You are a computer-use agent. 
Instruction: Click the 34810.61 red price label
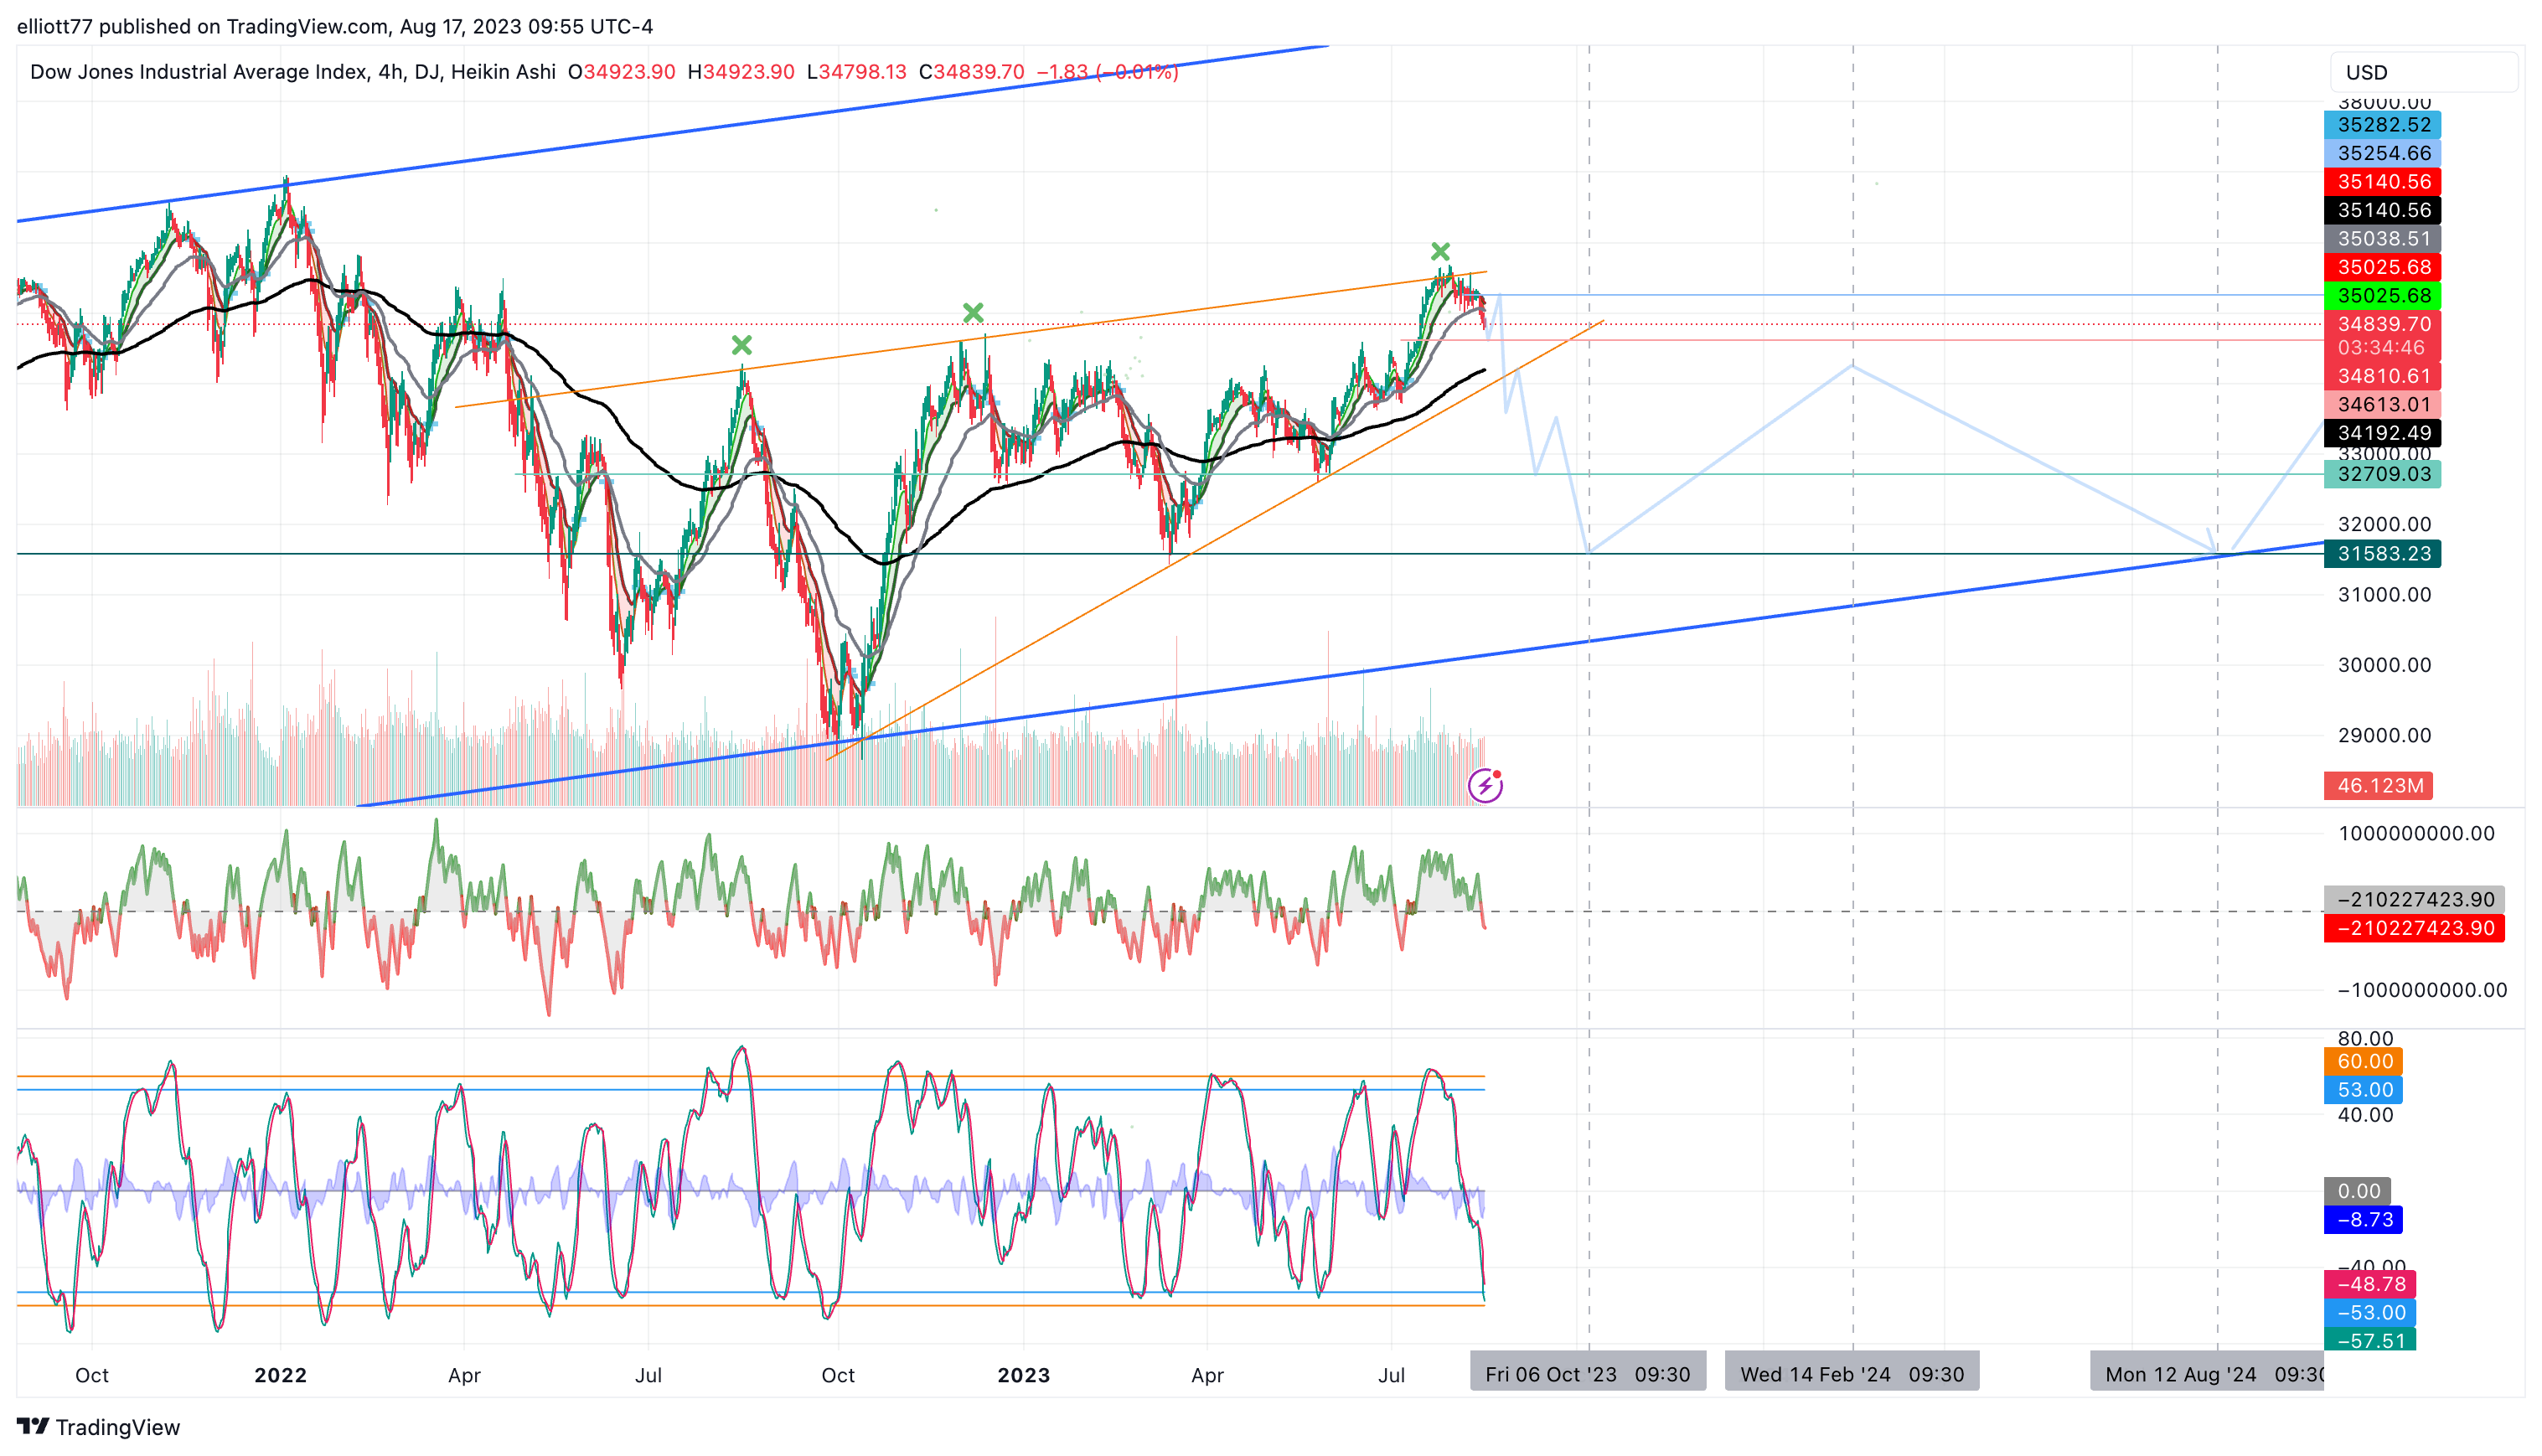pyautogui.click(x=2382, y=376)
